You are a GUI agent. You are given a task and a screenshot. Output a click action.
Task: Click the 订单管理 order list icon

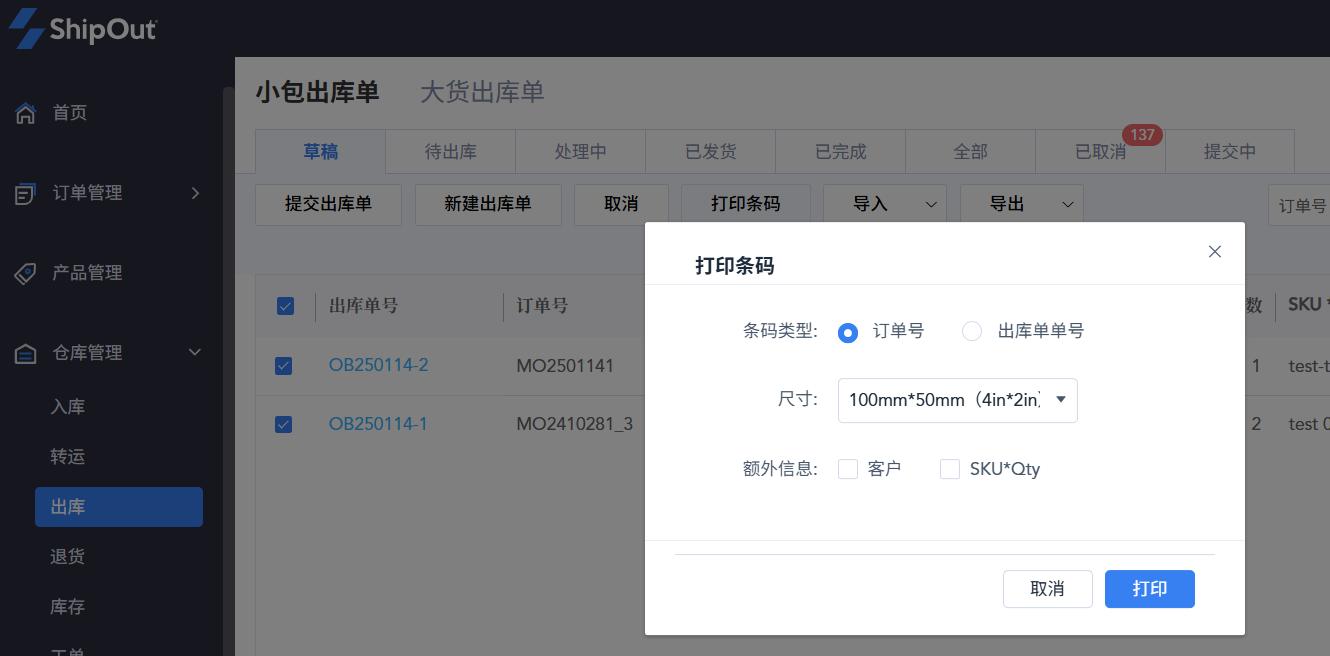(x=26, y=193)
